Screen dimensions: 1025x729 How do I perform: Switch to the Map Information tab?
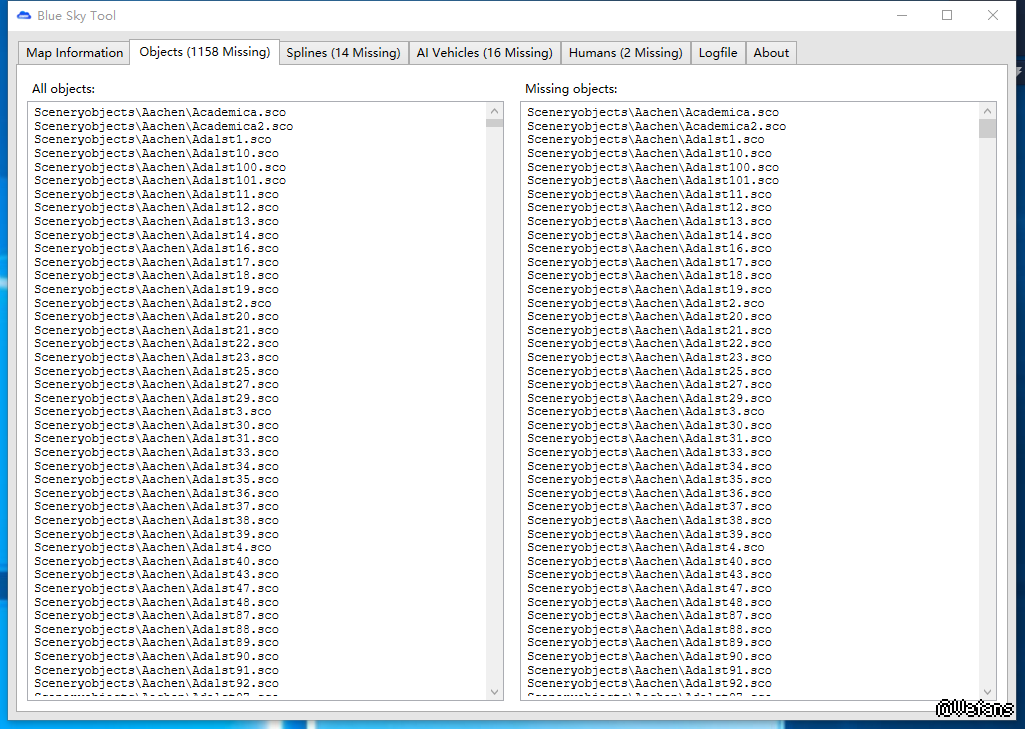click(x=75, y=53)
